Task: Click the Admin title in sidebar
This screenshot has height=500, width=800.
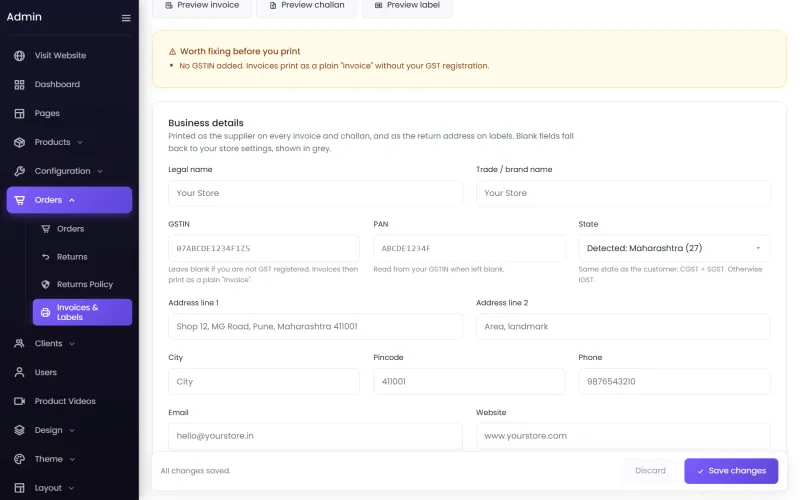Action: pyautogui.click(x=24, y=17)
